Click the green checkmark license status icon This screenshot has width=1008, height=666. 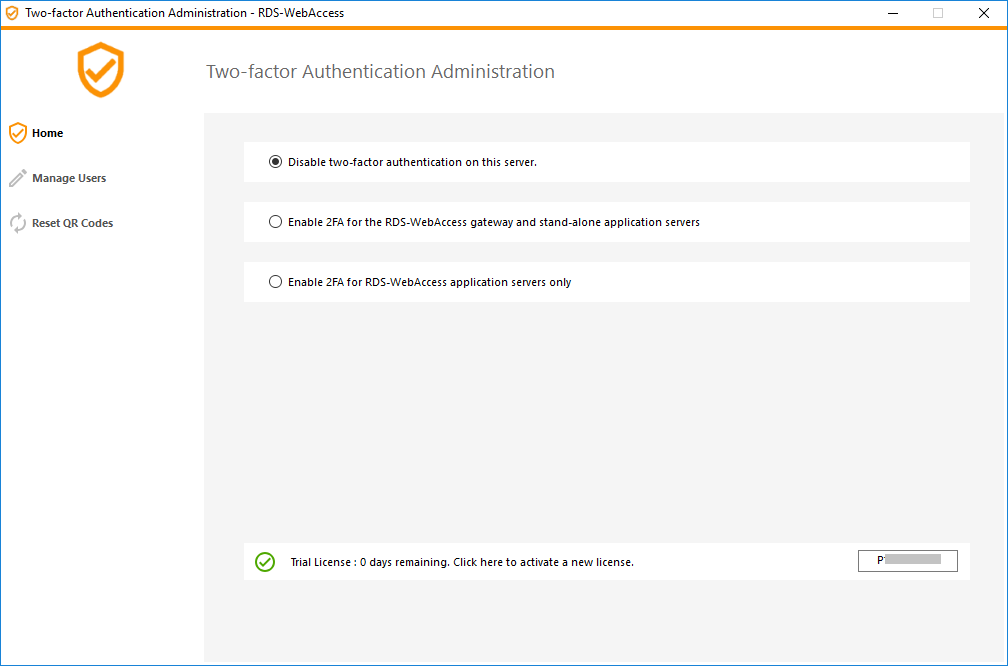pyautogui.click(x=265, y=562)
